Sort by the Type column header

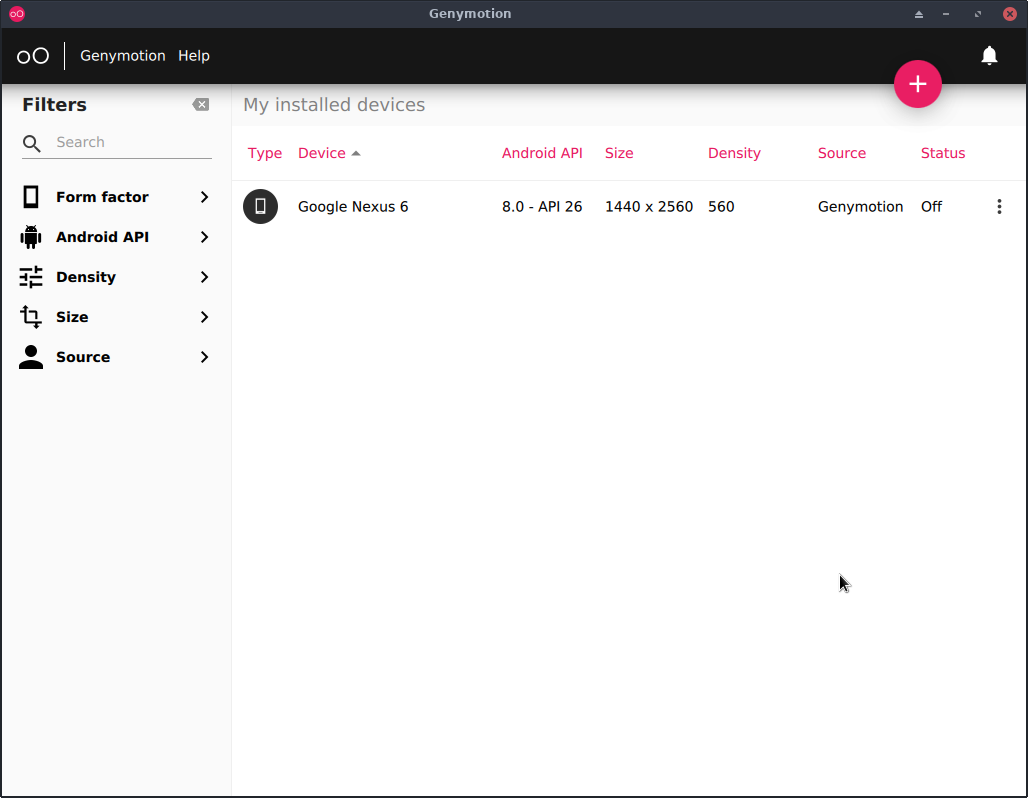(x=265, y=153)
